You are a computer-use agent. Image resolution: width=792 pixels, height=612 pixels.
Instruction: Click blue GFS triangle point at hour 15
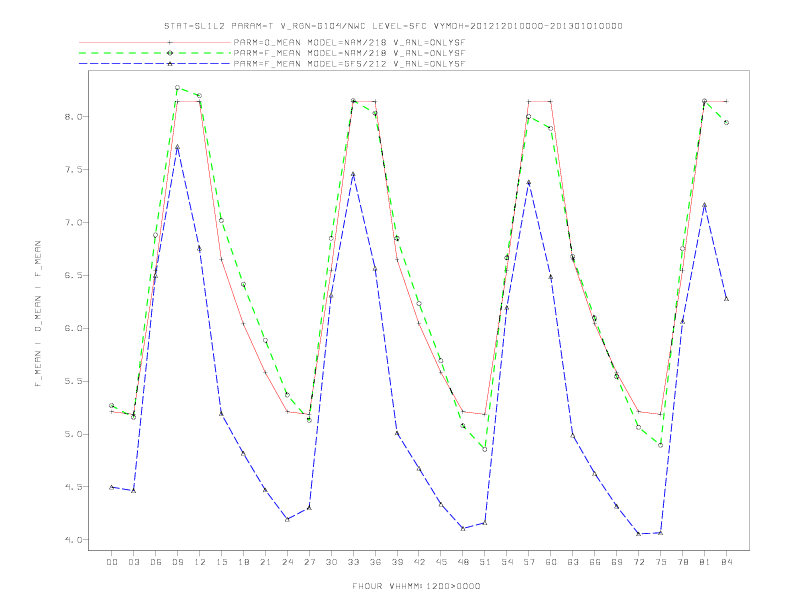[221, 414]
